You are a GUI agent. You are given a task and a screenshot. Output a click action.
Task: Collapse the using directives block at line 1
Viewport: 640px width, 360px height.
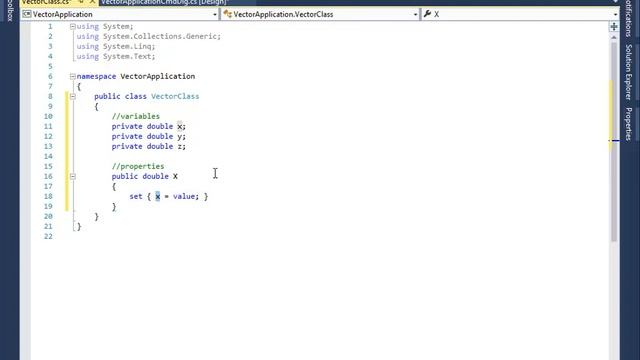[72, 27]
